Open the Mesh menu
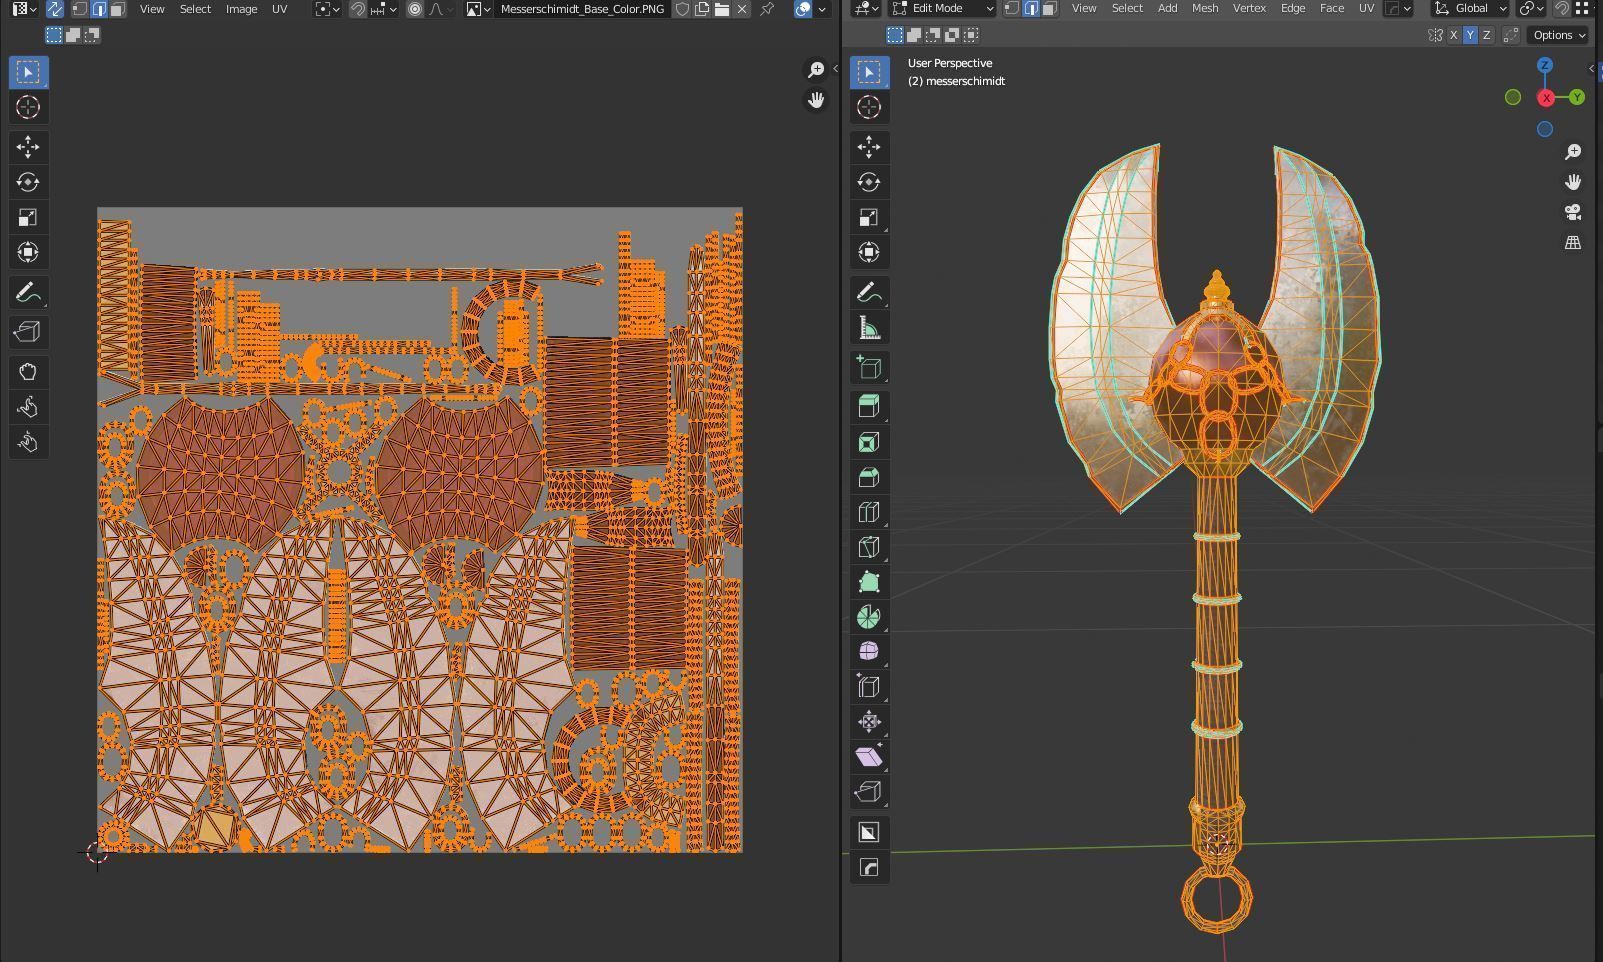This screenshot has width=1603, height=962. pos(1204,8)
